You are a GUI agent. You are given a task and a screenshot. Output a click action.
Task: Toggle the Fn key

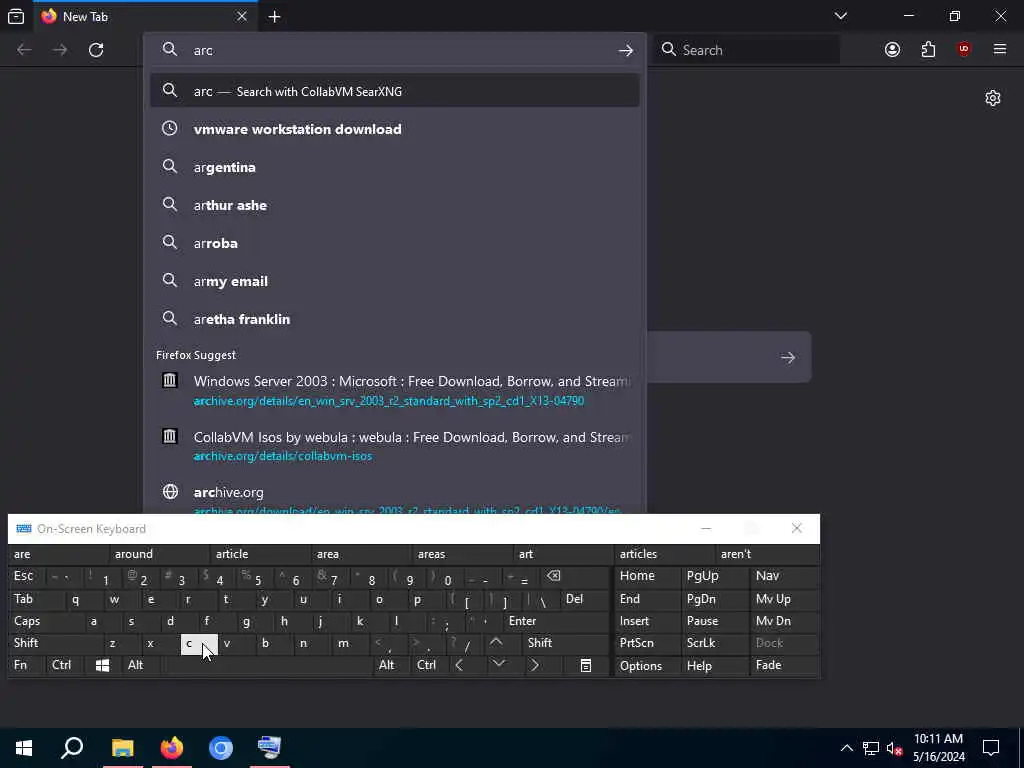(x=27, y=665)
